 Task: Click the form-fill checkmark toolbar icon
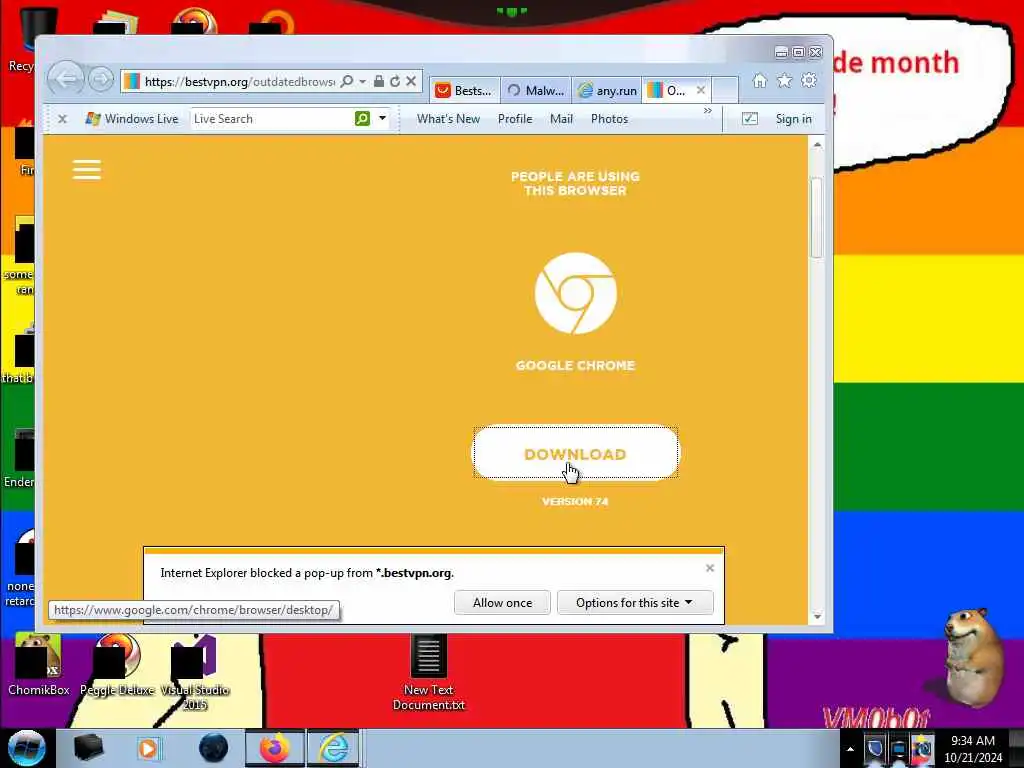coord(750,118)
